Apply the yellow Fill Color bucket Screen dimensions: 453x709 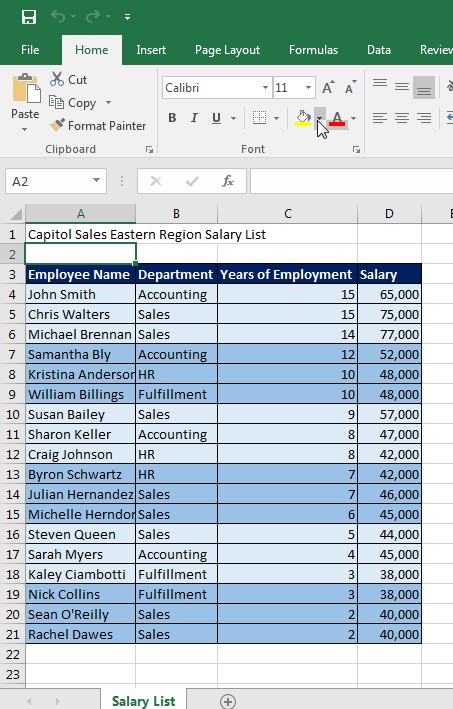click(303, 118)
